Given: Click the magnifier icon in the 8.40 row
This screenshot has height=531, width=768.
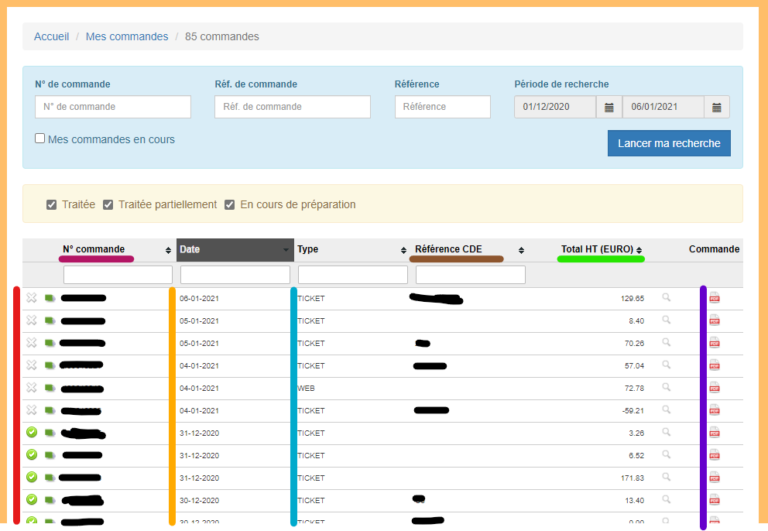Looking at the screenshot, I should [x=667, y=320].
